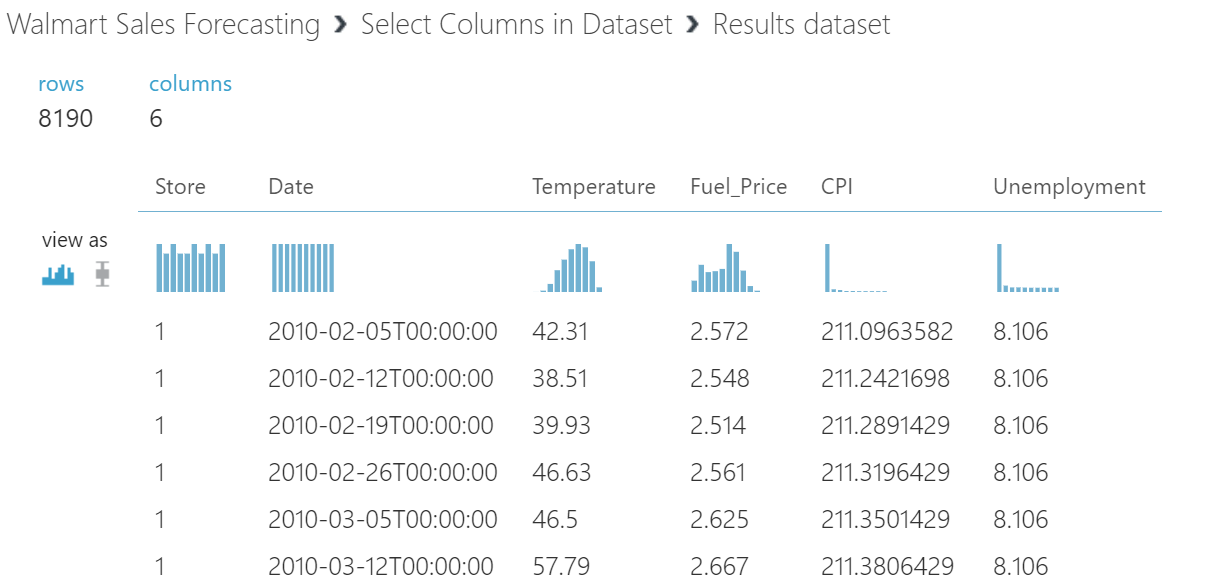Open Store column histogram thumbnail

pyautogui.click(x=191, y=267)
